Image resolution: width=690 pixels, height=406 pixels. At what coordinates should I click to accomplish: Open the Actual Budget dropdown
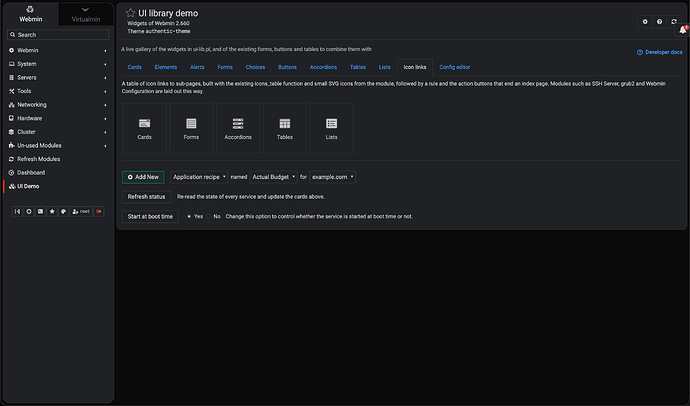click(x=274, y=177)
